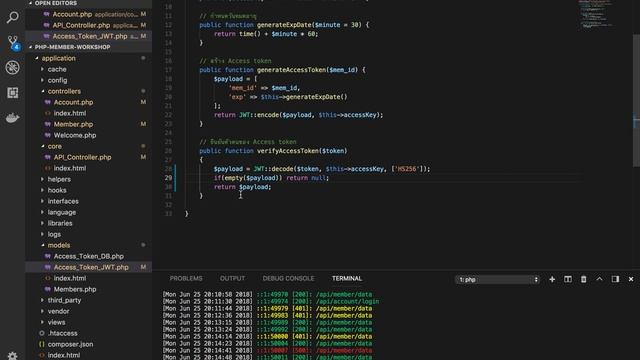The height and width of the screenshot is (360, 640).
Task: Open the Docker view icon
Action: pos(12,118)
